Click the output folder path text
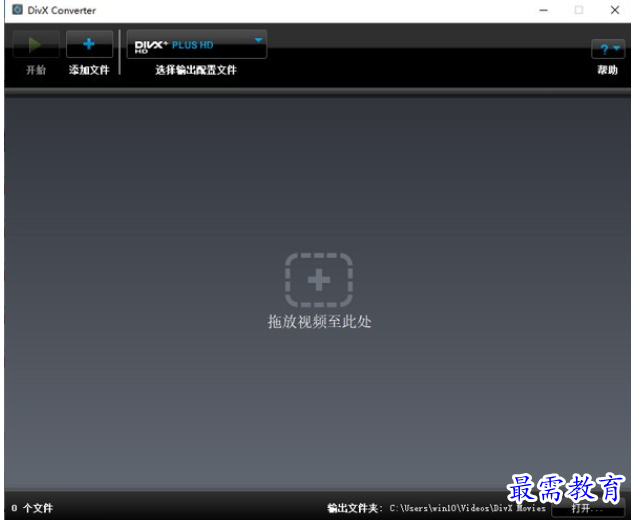This screenshot has width=631, height=520. (467, 508)
